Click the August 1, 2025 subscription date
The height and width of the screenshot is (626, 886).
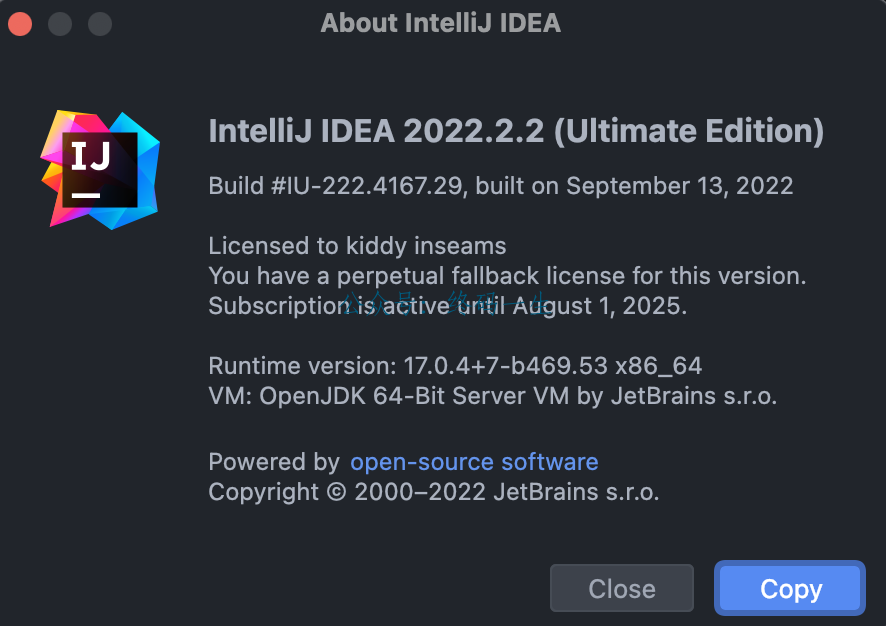pyautogui.click(x=600, y=306)
